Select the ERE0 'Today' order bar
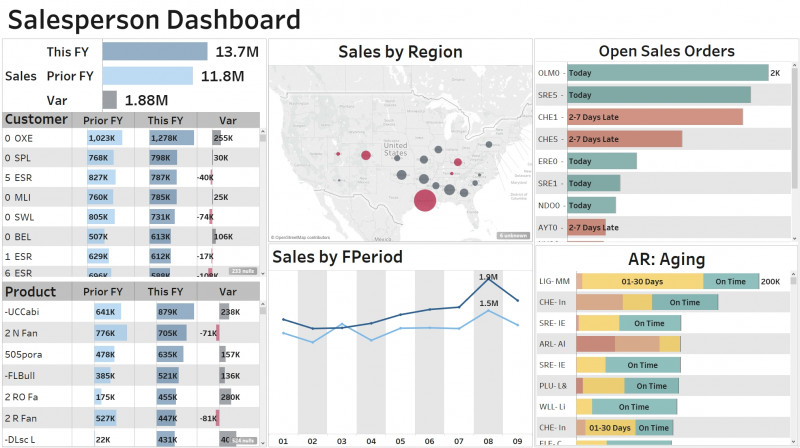The image size is (800, 448). tap(602, 161)
